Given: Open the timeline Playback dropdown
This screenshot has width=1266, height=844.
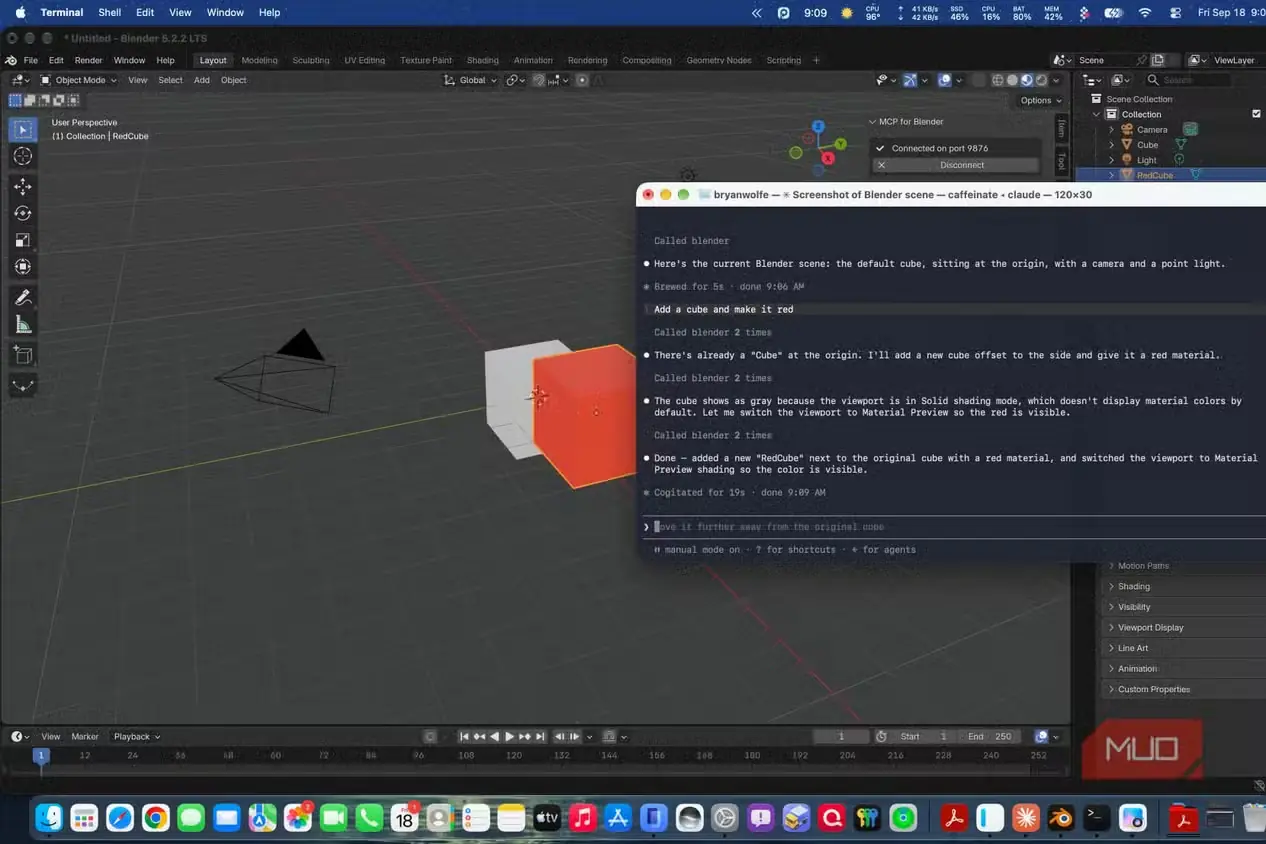Looking at the screenshot, I should coord(137,736).
